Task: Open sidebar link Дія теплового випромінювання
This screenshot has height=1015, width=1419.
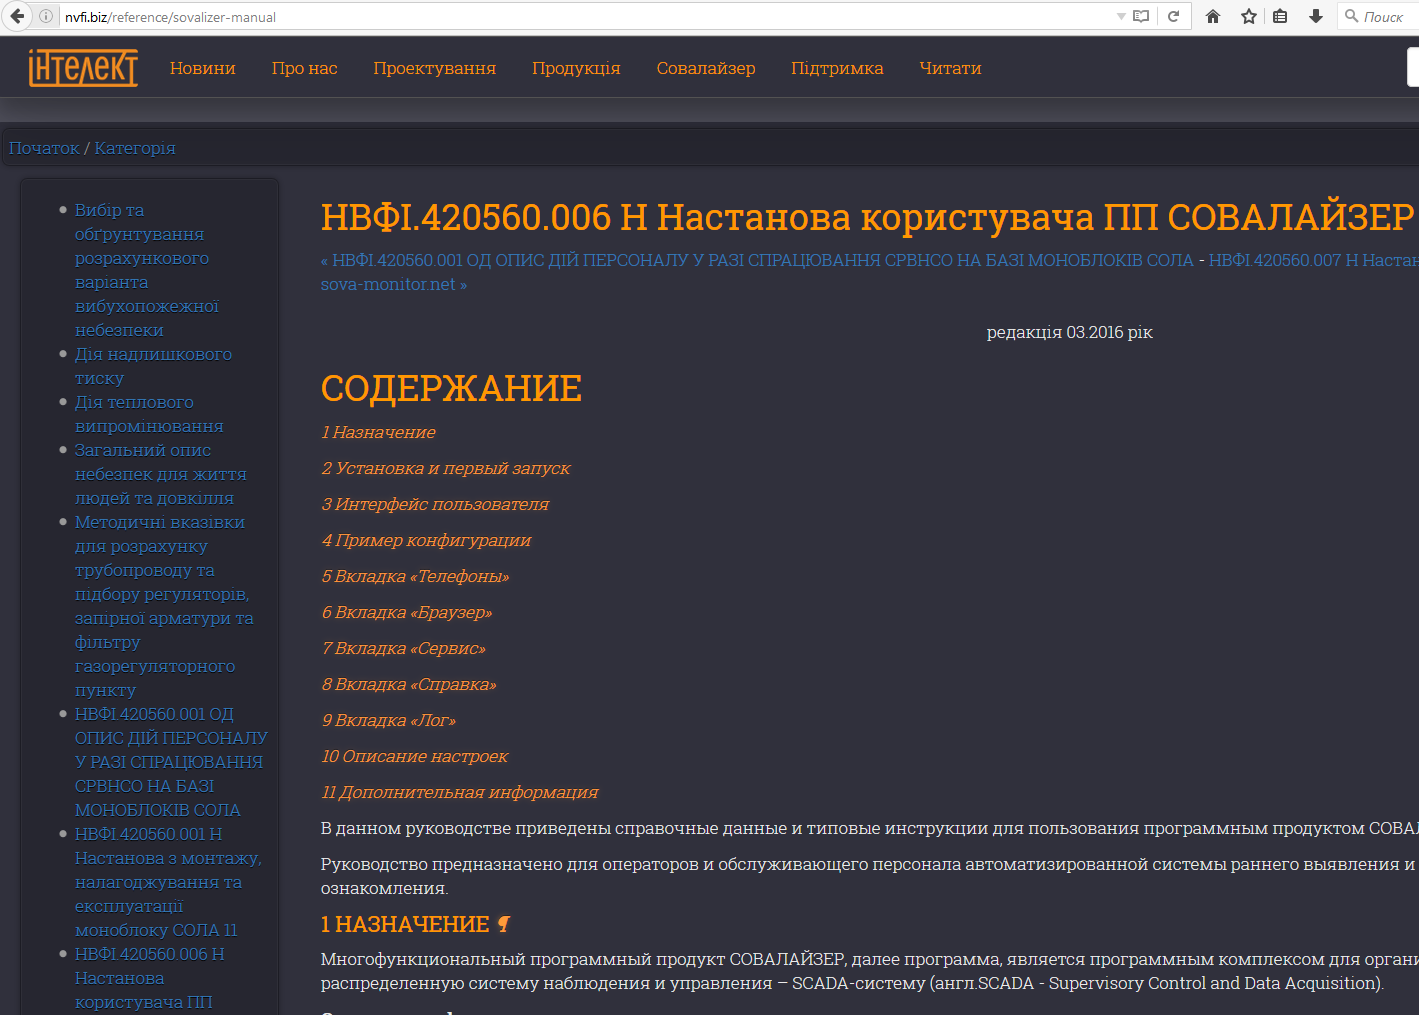Action: pos(149,414)
